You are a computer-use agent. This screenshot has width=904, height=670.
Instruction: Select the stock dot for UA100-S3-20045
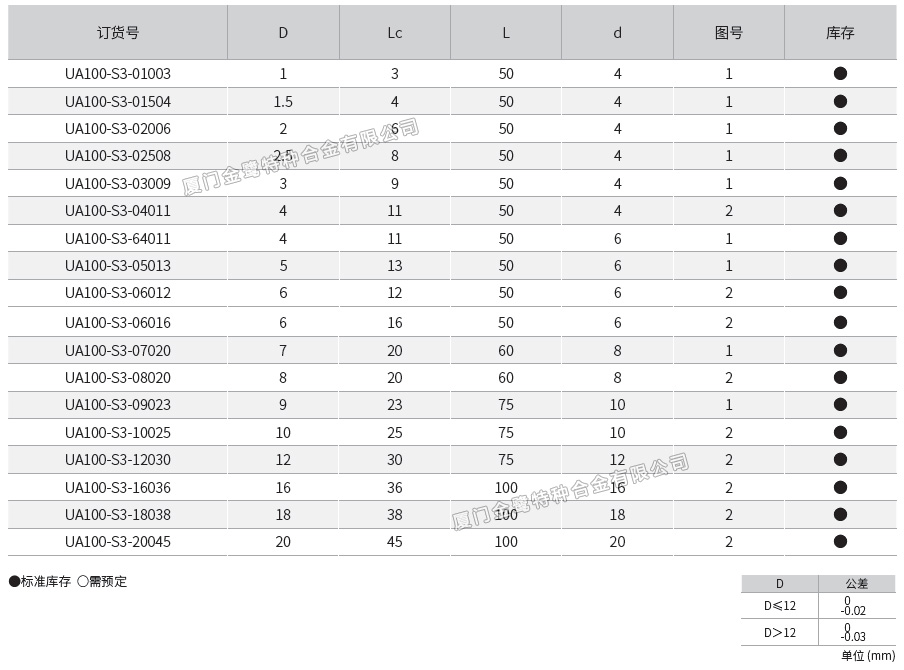840,542
